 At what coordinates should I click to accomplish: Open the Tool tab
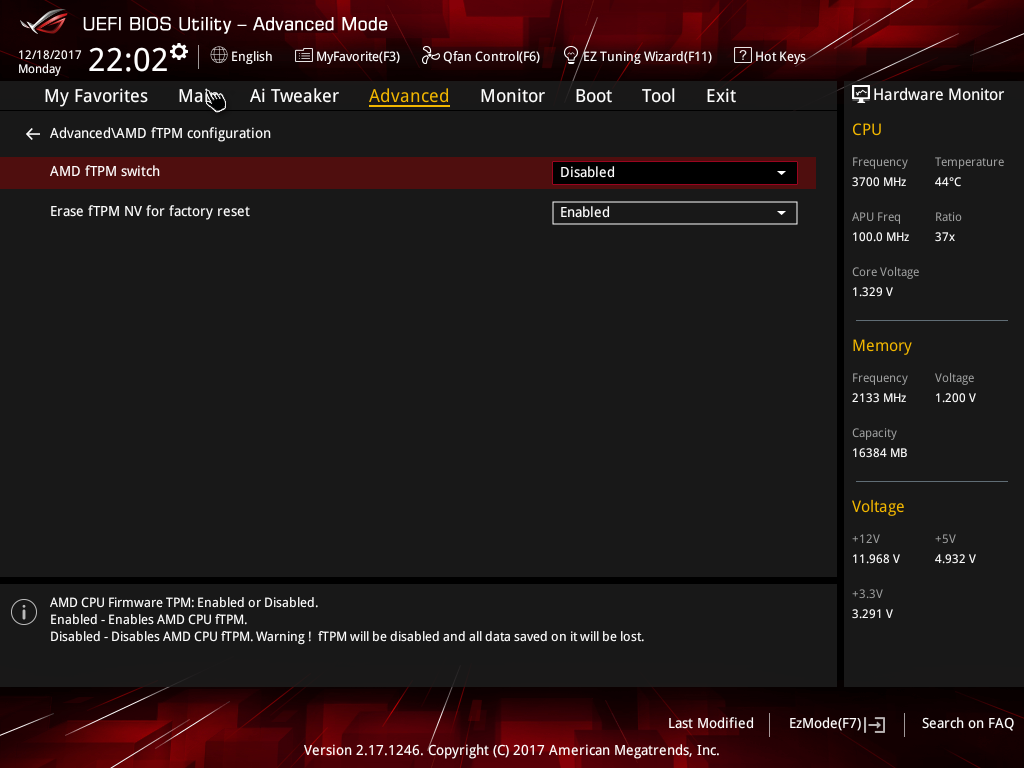[x=658, y=96]
